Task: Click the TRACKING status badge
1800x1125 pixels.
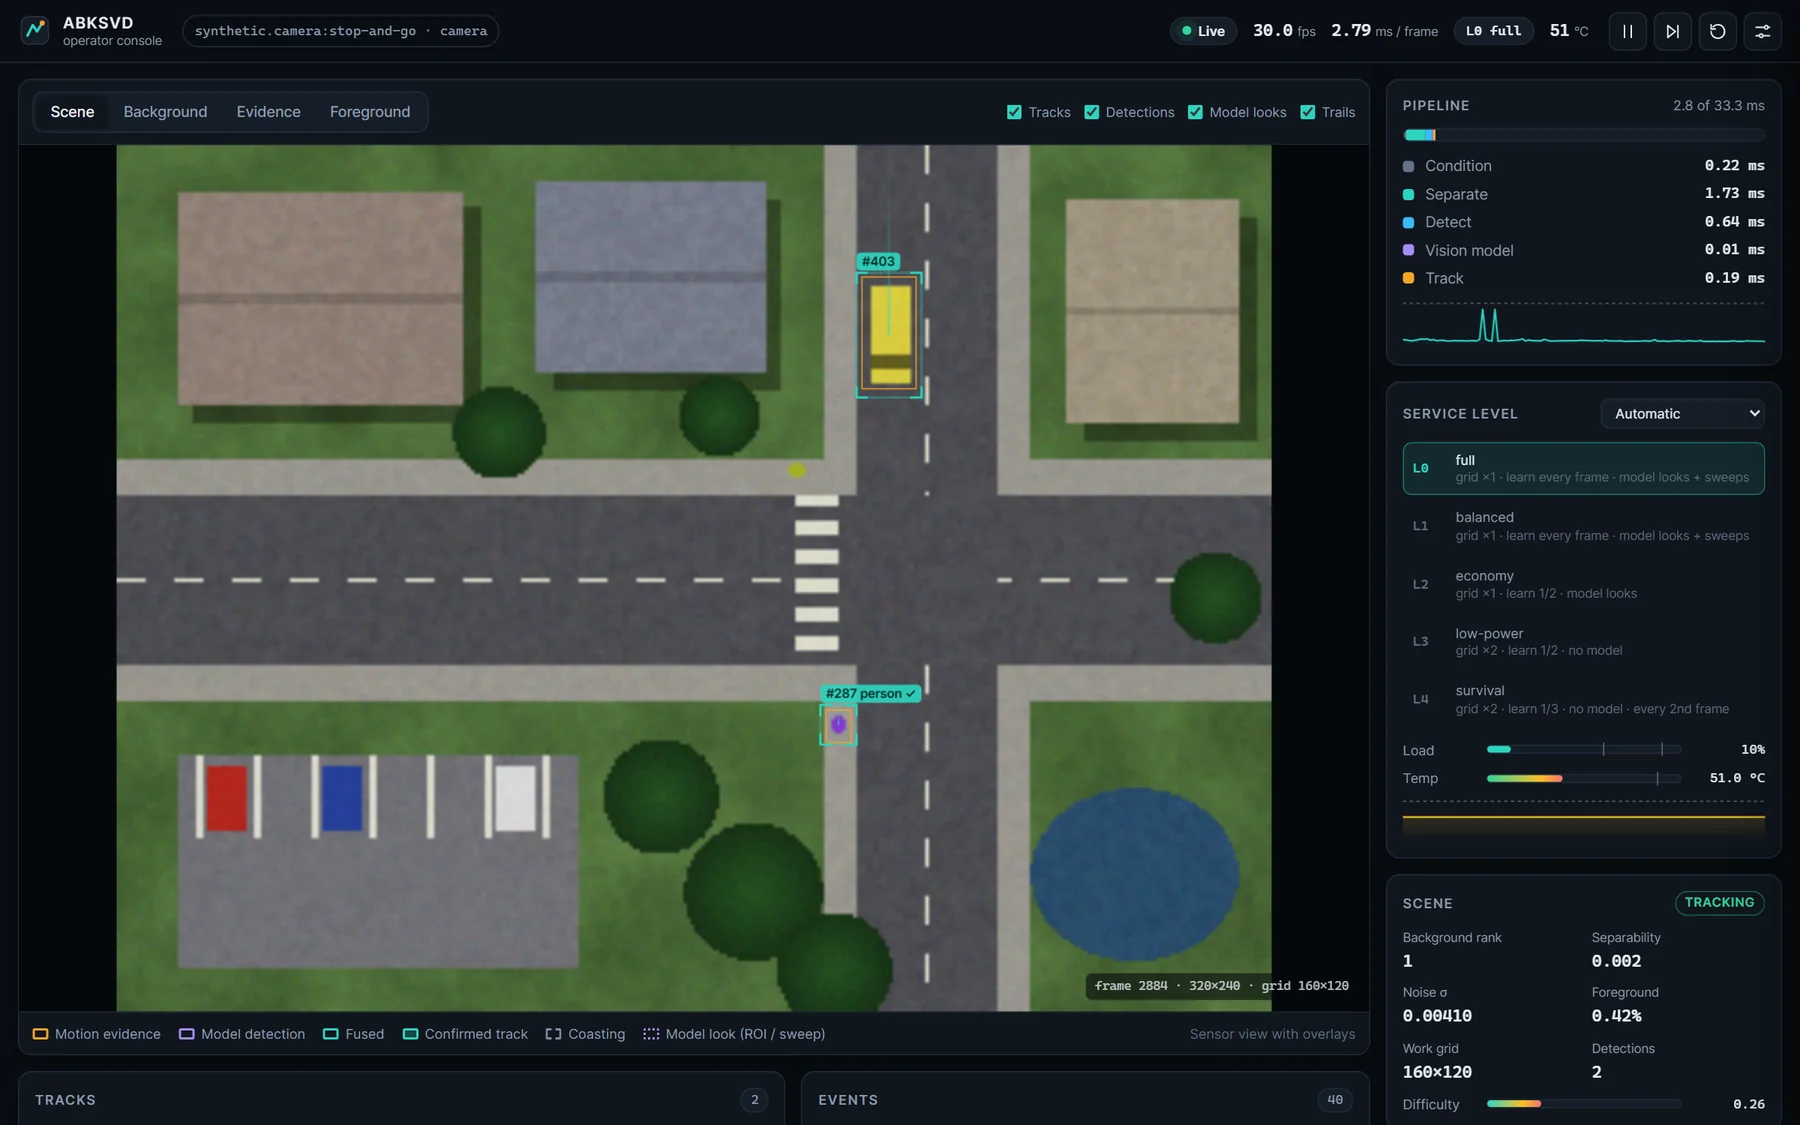Action: pyautogui.click(x=1719, y=902)
